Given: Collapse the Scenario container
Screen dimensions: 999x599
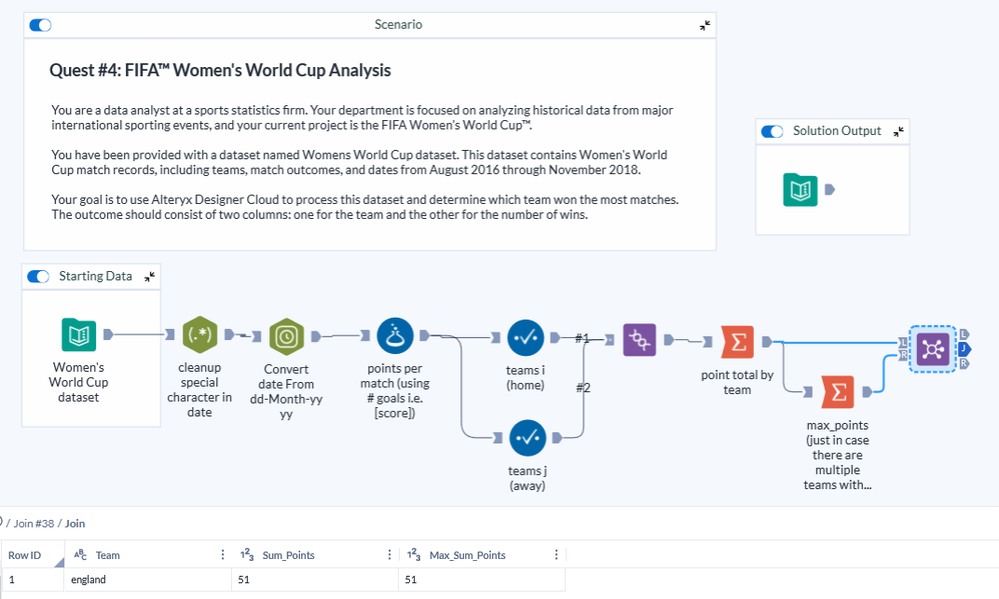Looking at the screenshot, I should pos(705,25).
